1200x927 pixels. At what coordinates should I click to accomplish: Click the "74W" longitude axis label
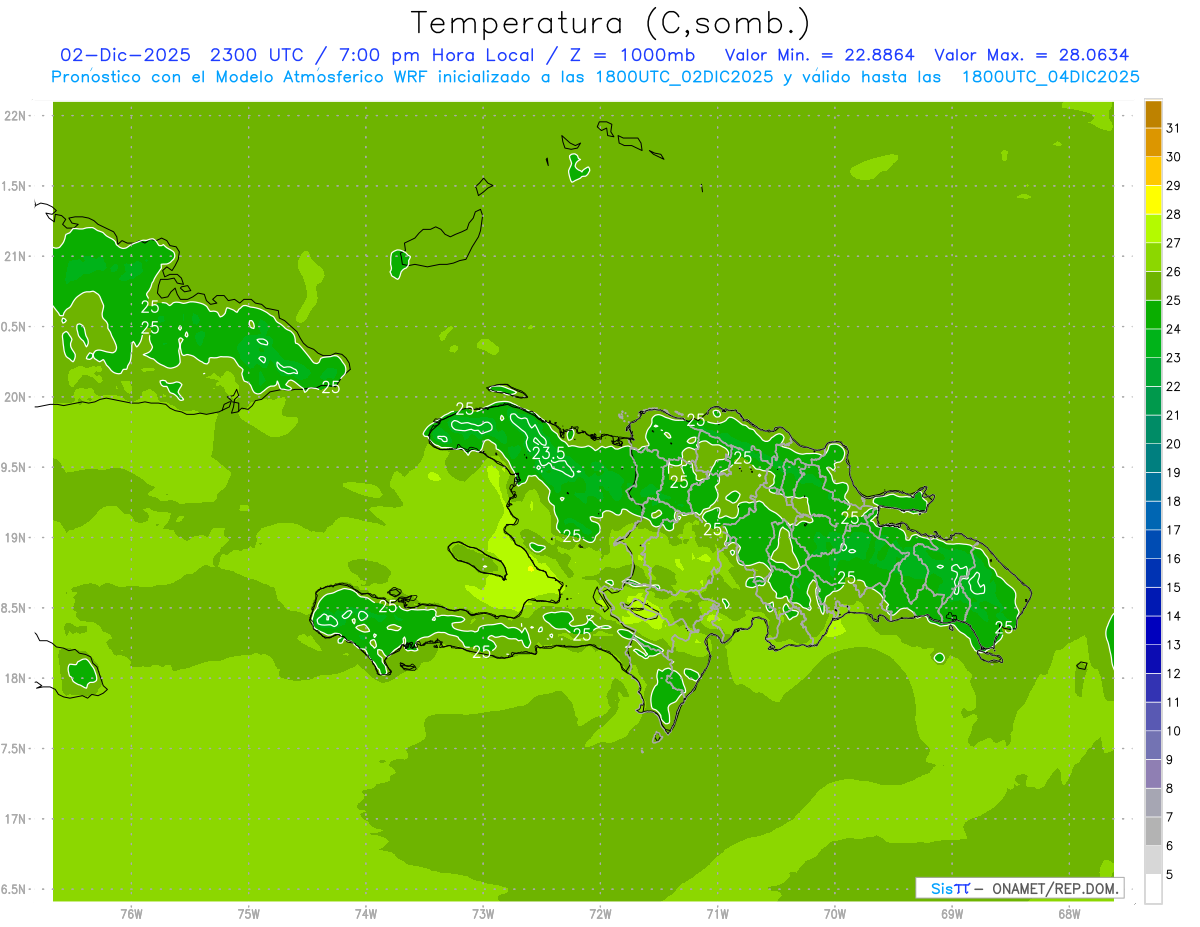(366, 914)
